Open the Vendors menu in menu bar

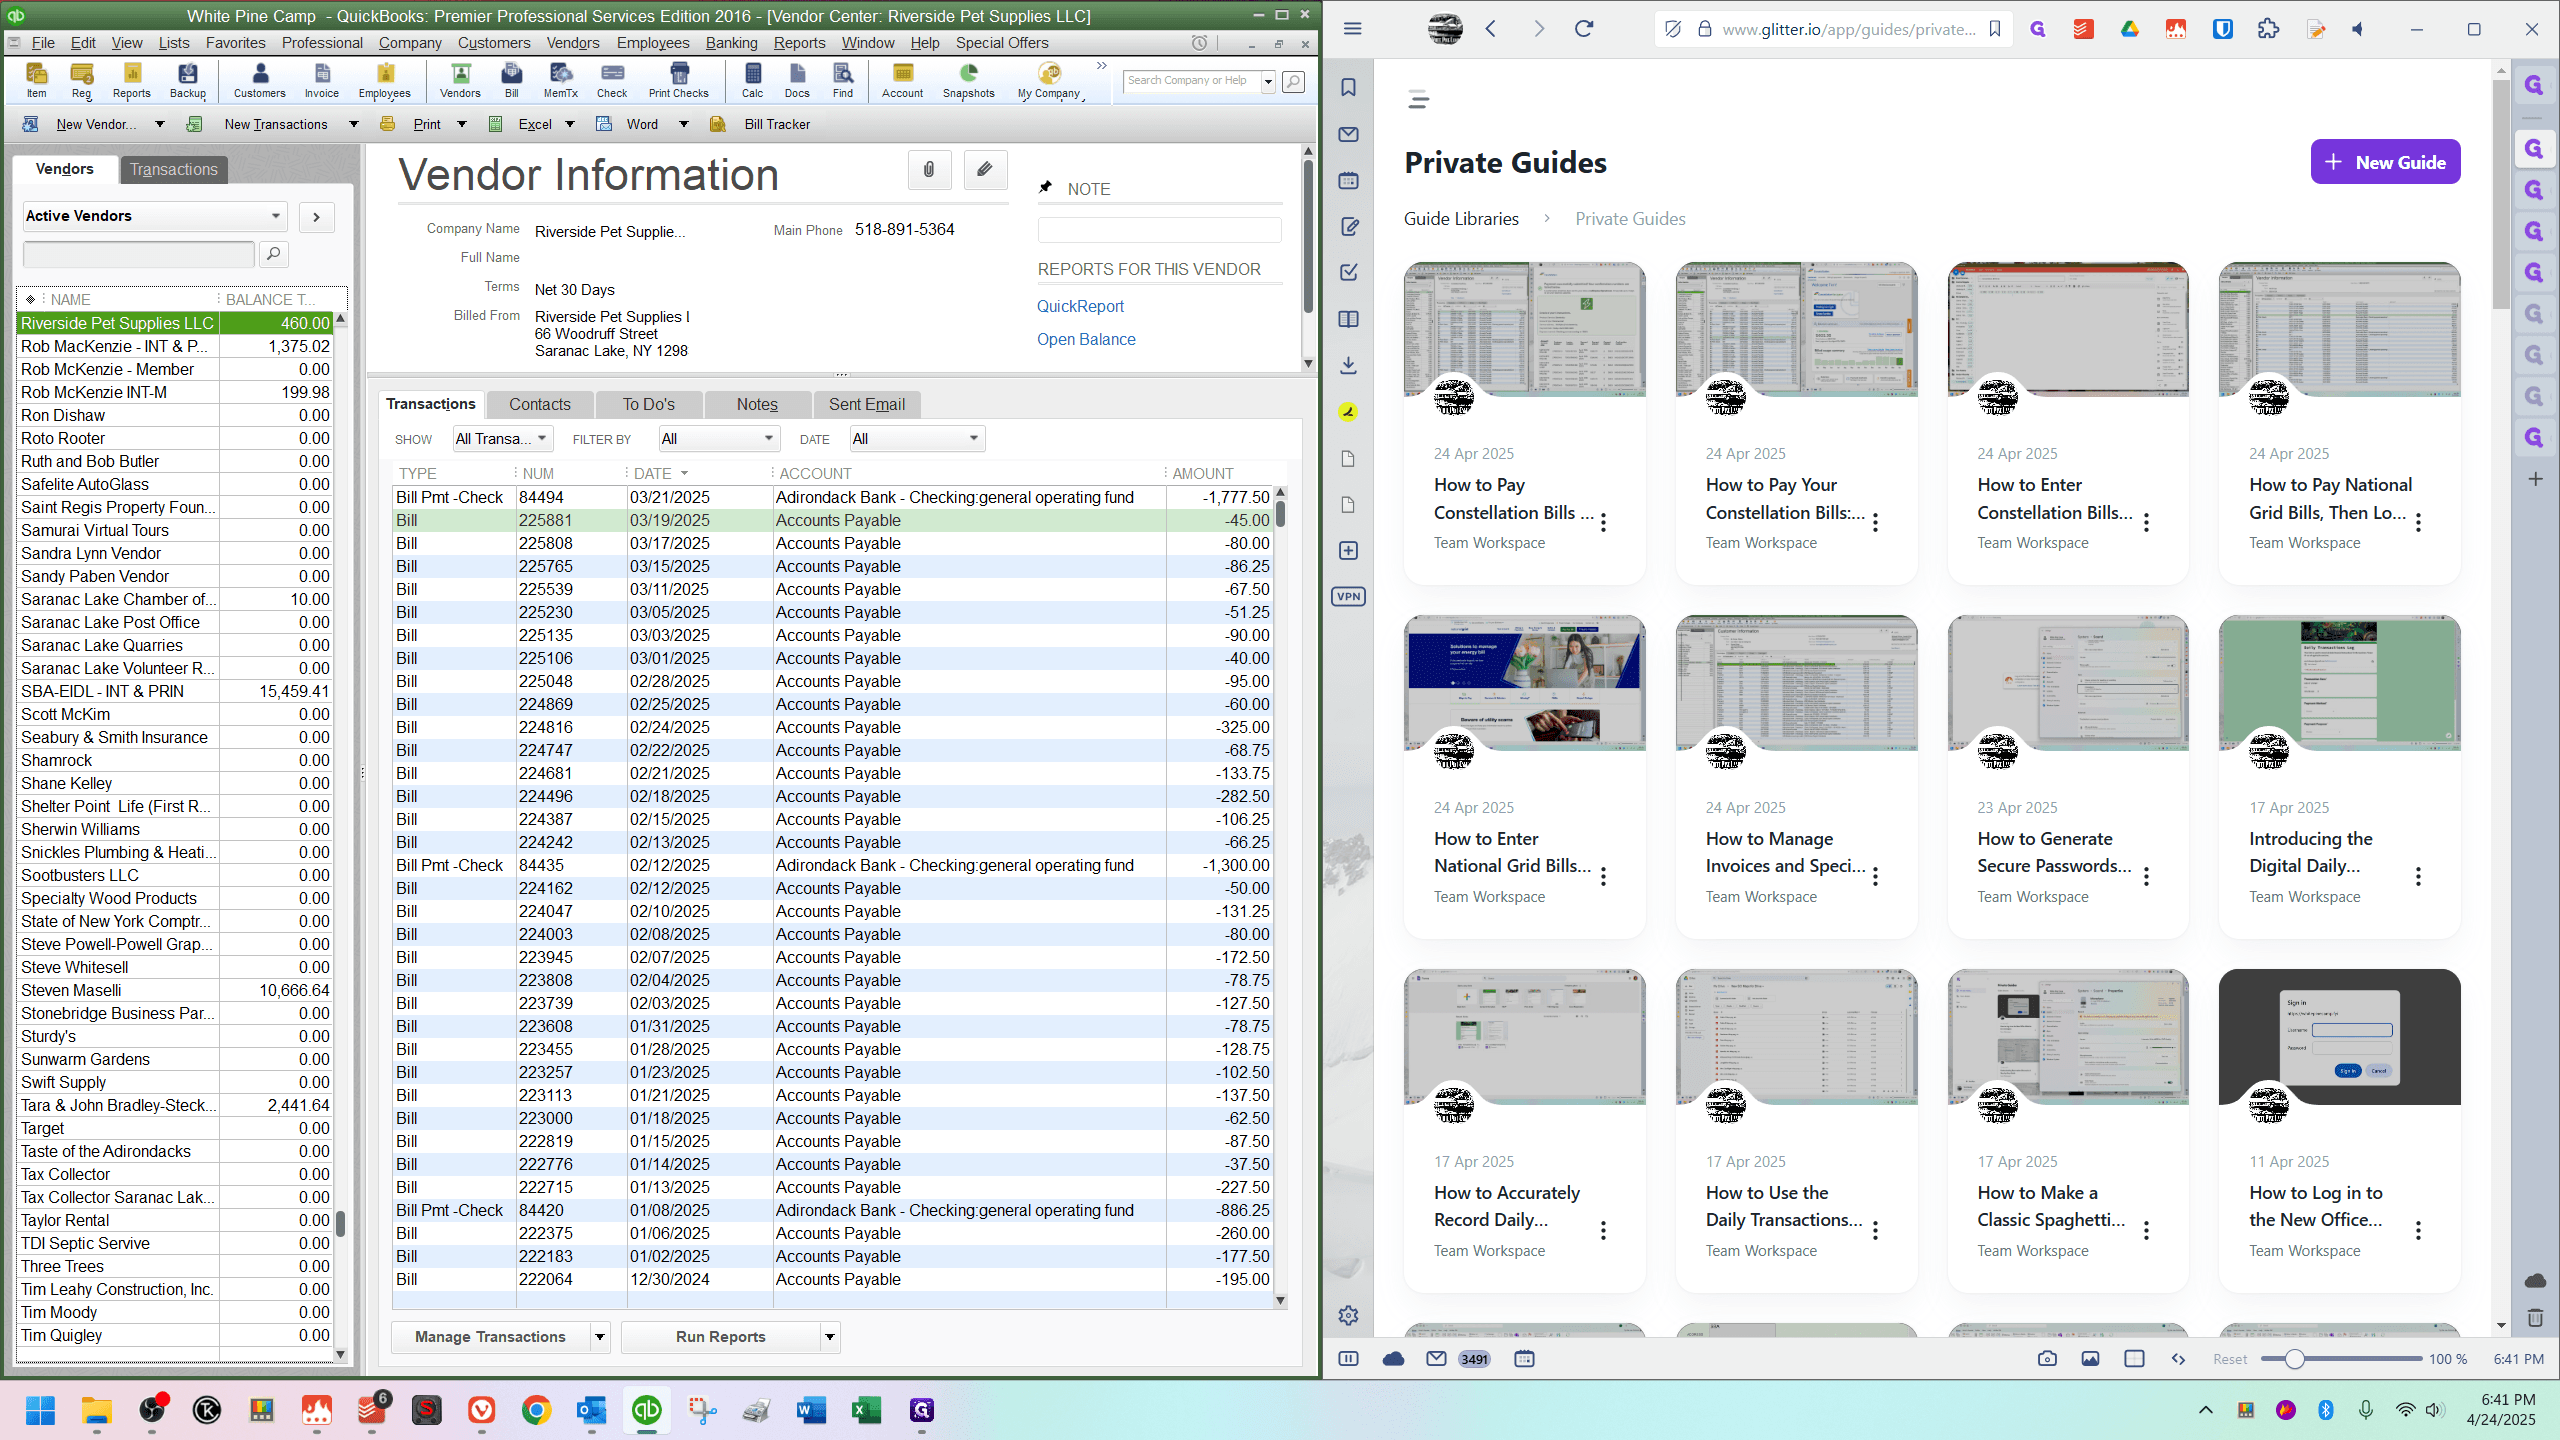pyautogui.click(x=573, y=43)
